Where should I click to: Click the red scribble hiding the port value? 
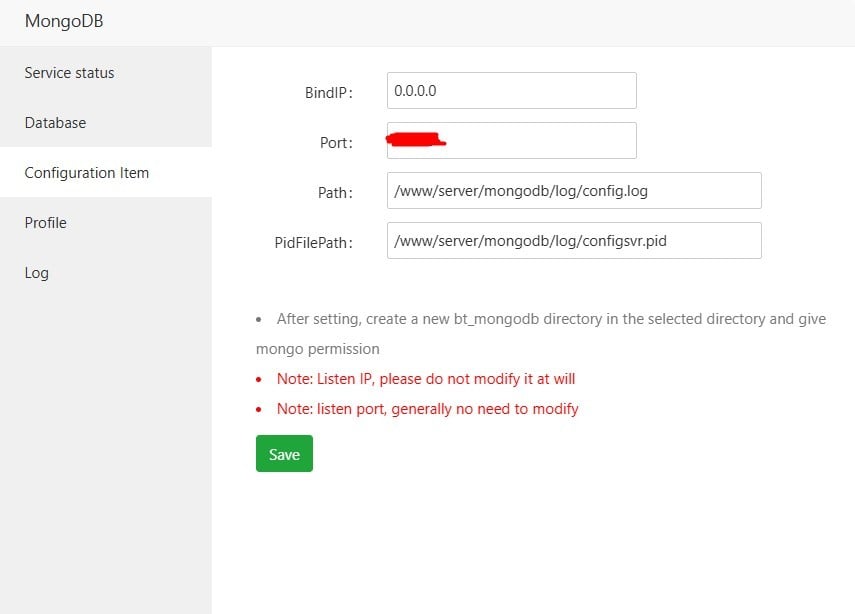415,140
